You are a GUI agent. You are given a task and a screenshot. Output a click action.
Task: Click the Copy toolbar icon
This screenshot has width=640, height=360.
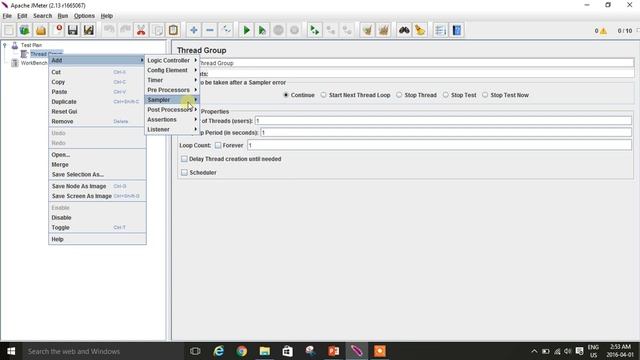(x=157, y=30)
